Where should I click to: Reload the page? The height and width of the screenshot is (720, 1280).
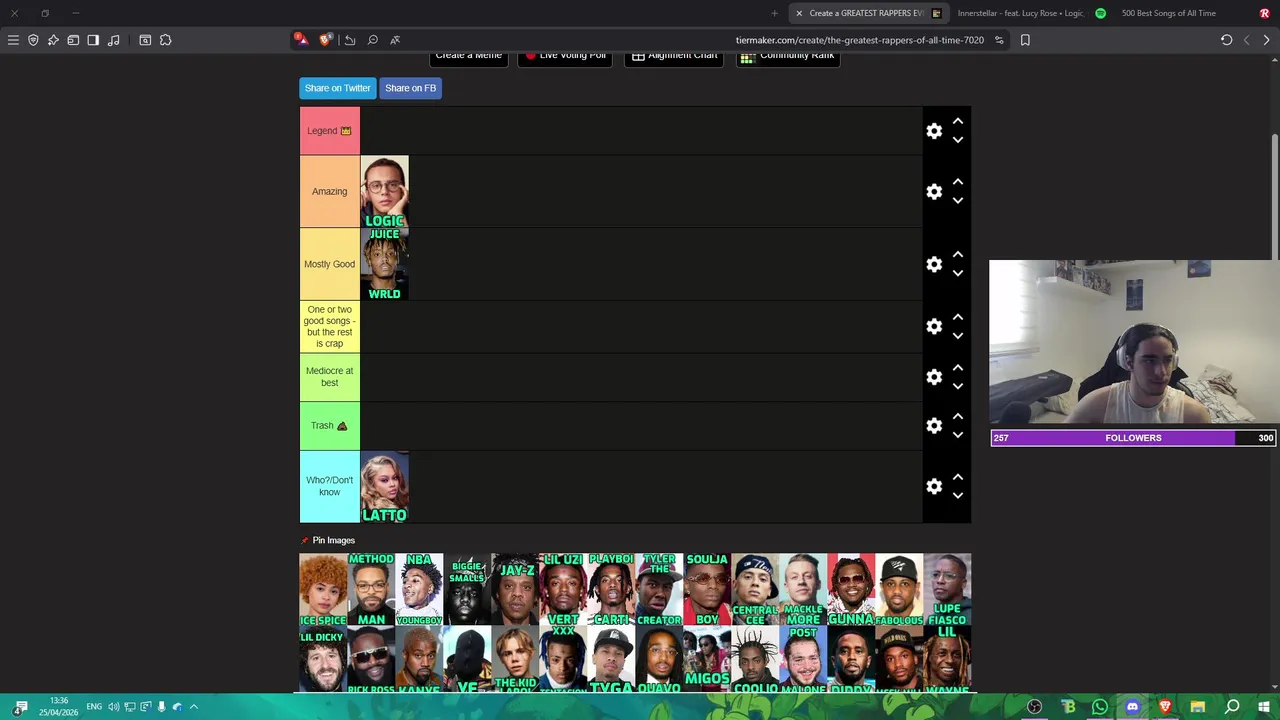[x=1226, y=40]
